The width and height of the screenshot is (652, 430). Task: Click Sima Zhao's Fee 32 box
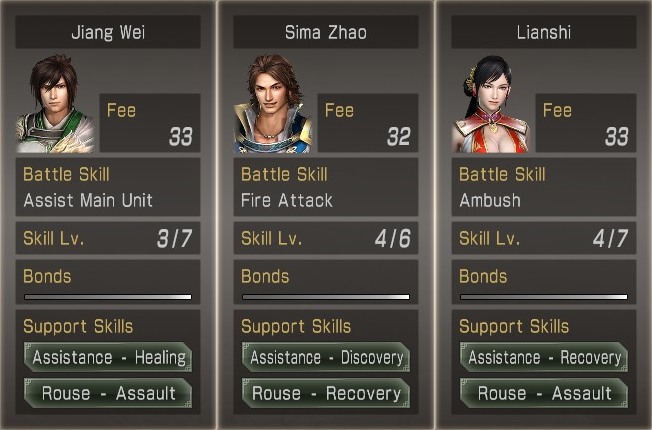point(368,123)
